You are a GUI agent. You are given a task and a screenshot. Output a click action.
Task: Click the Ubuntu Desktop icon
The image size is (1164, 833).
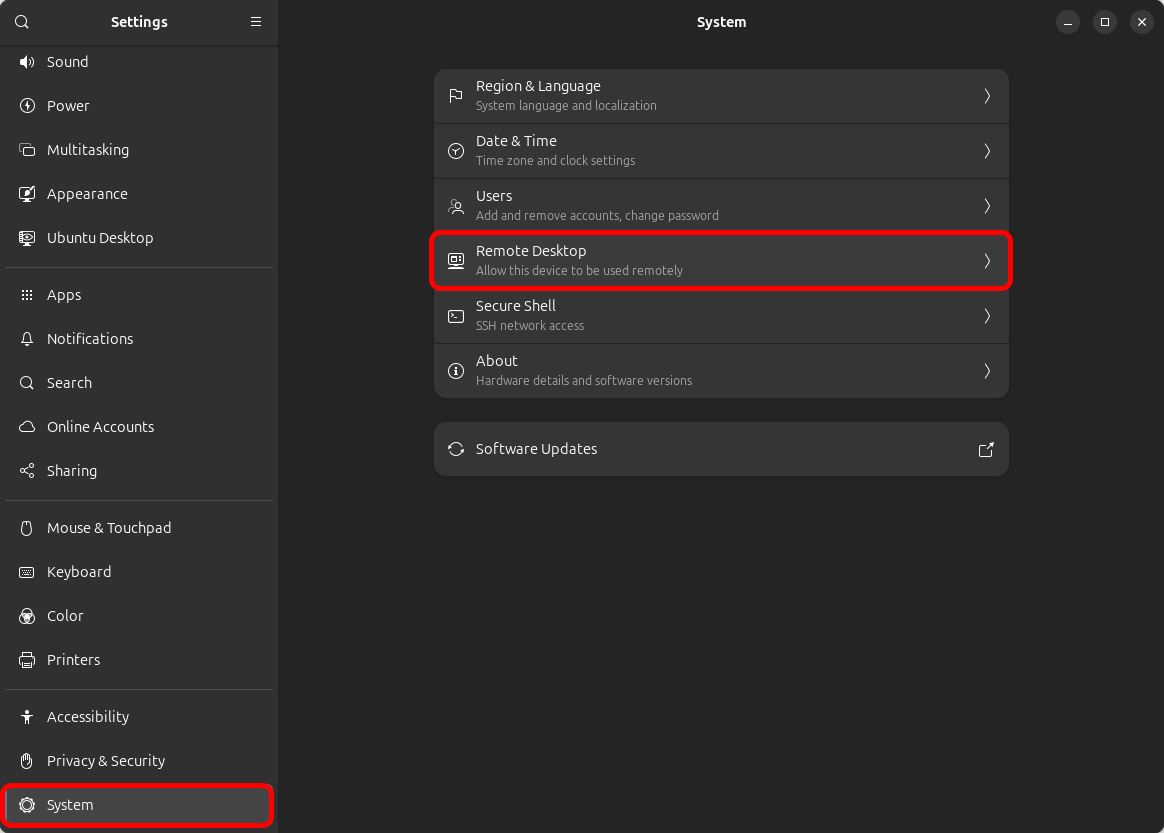(27, 238)
